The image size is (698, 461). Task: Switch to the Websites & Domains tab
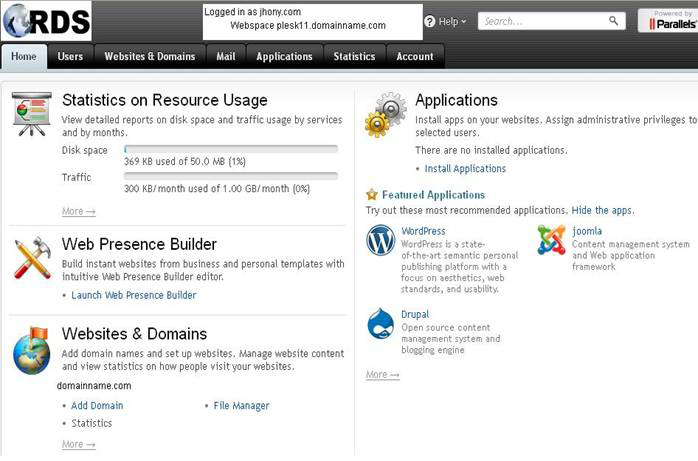pyautogui.click(x=150, y=57)
